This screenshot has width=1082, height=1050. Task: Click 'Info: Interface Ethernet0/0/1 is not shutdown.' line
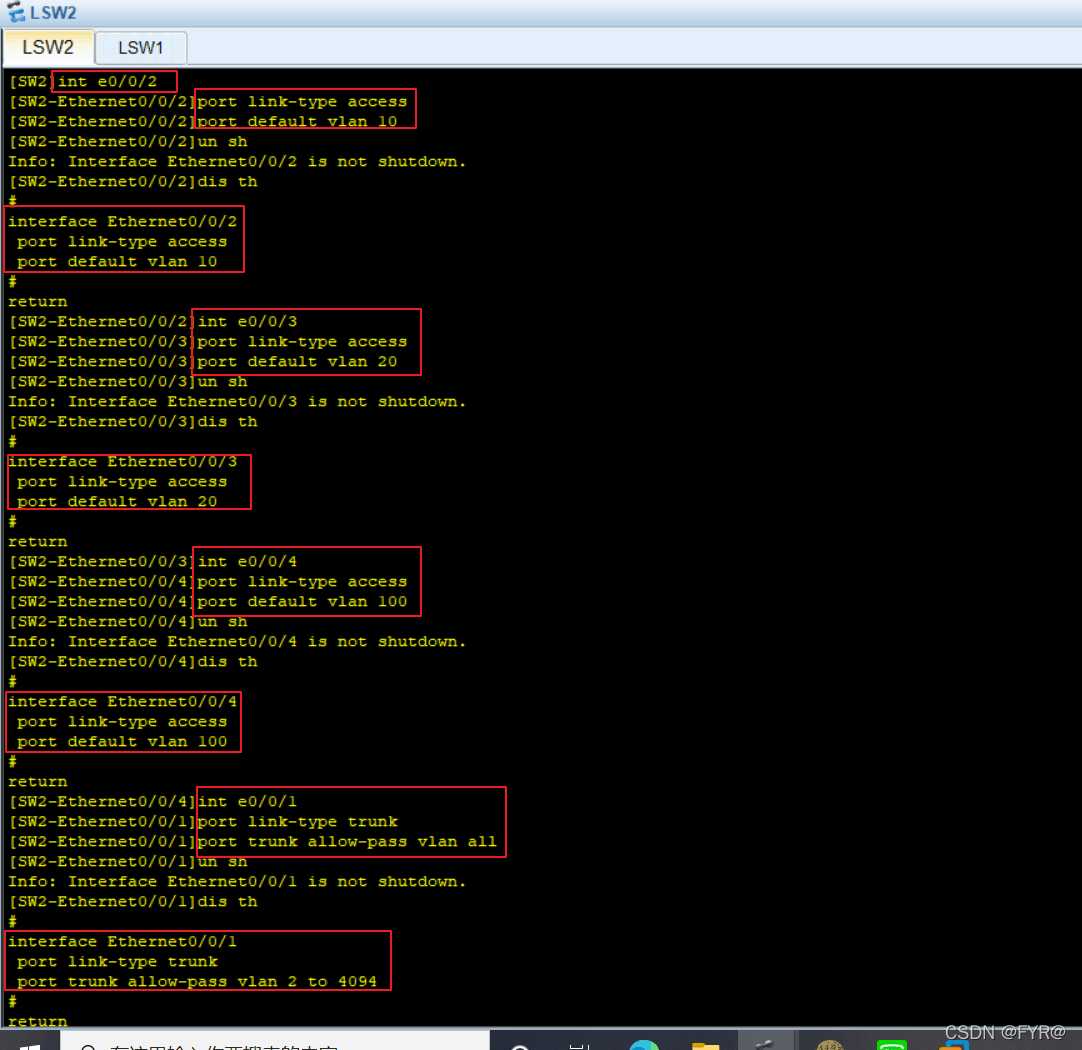click(x=237, y=882)
